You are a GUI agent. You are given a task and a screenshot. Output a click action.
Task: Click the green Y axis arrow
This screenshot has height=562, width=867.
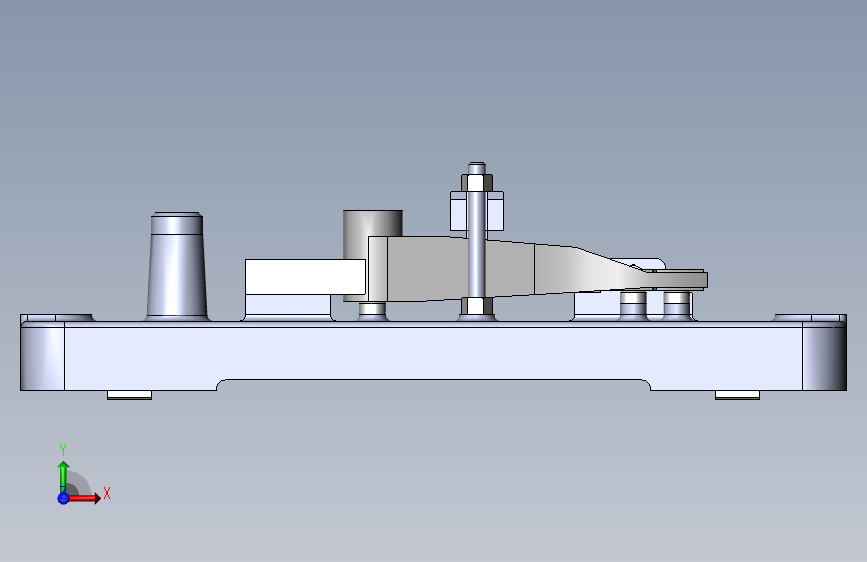pyautogui.click(x=63, y=477)
